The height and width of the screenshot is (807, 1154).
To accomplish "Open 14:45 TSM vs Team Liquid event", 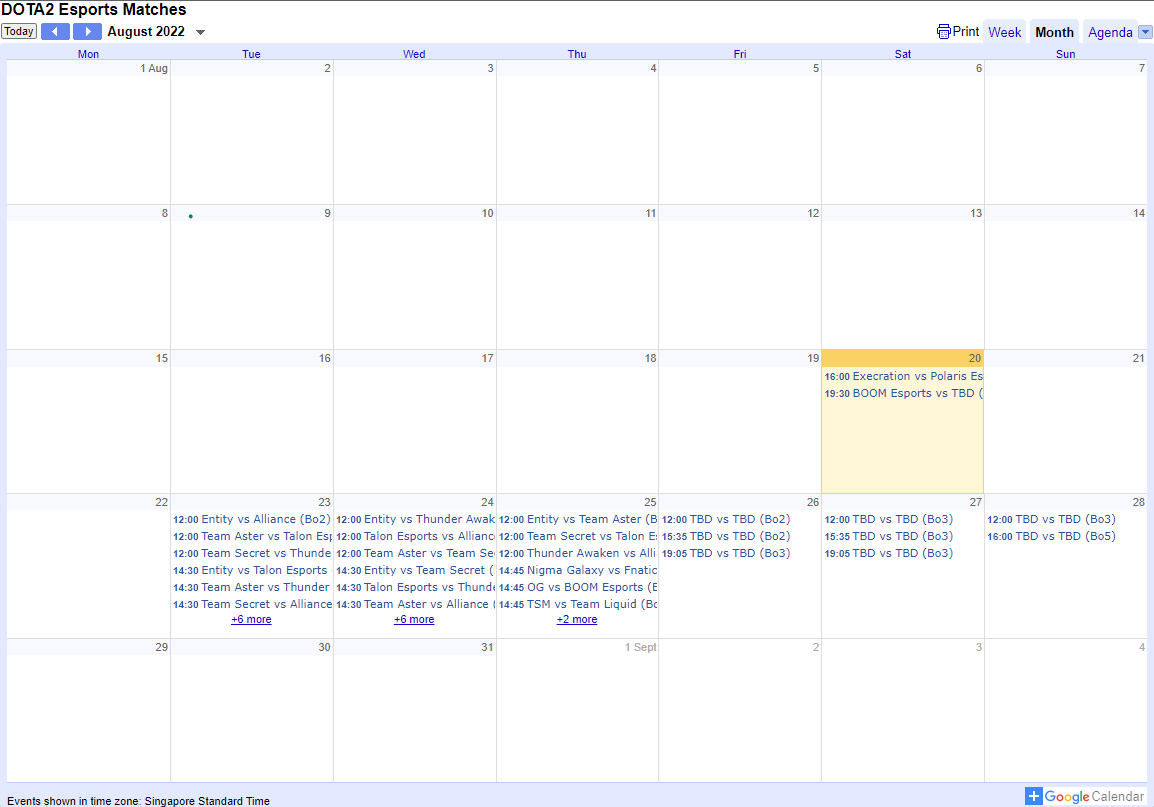I will 578,603.
